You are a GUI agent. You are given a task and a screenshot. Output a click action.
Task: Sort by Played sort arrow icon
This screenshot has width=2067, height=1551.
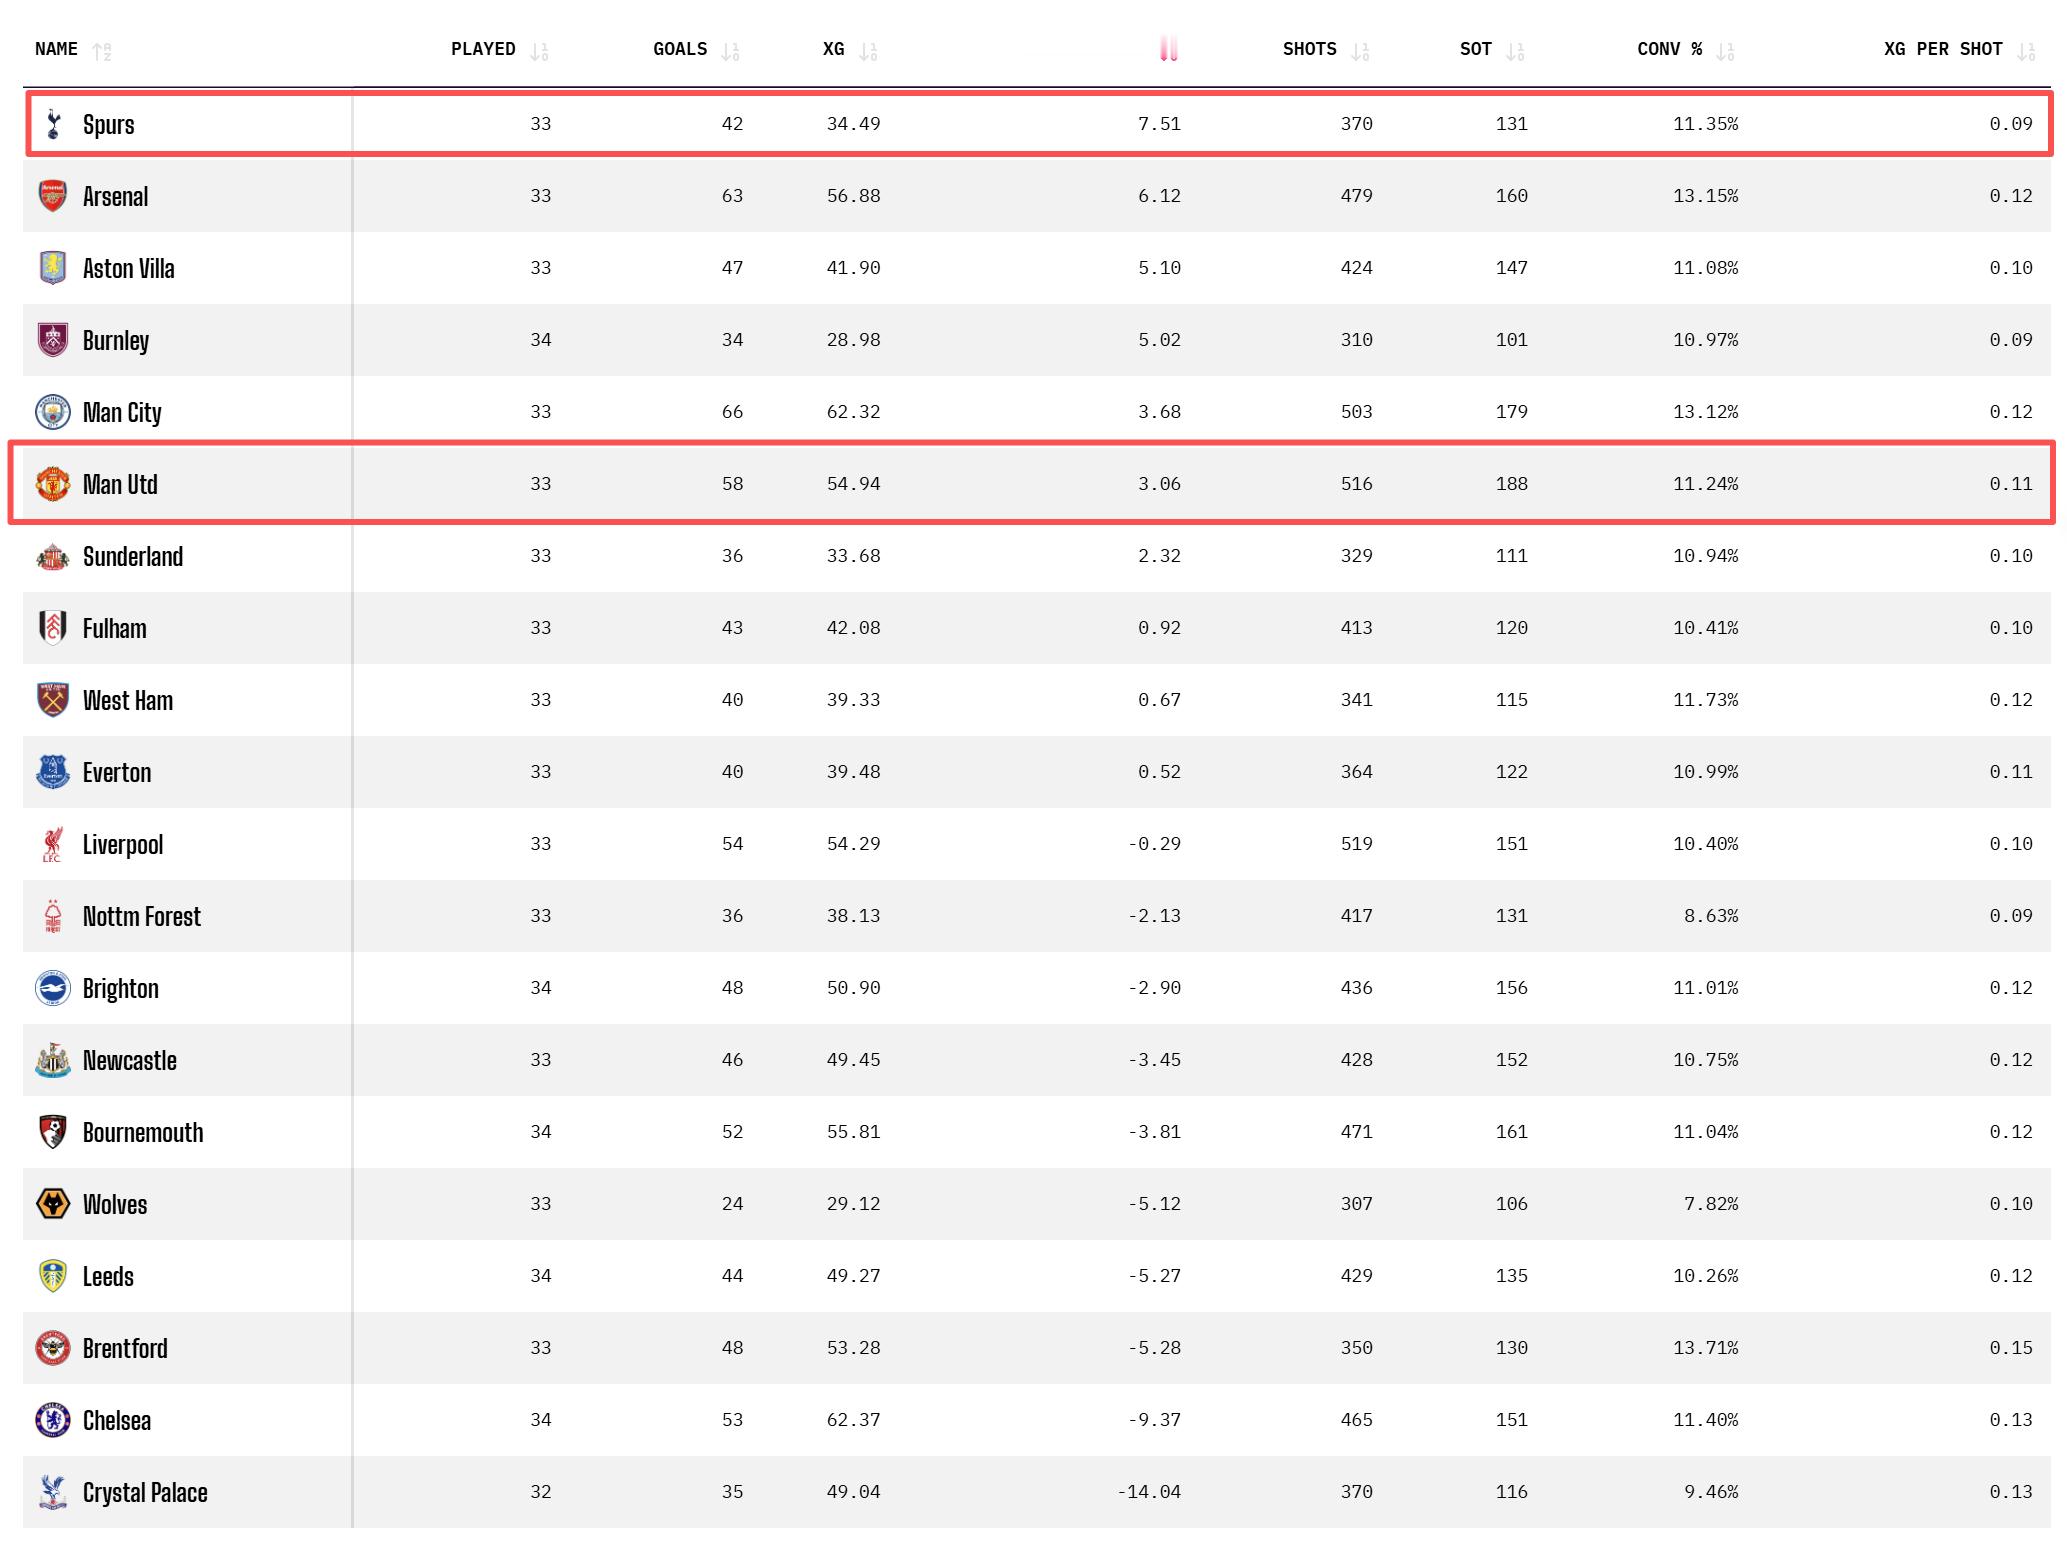tap(539, 51)
